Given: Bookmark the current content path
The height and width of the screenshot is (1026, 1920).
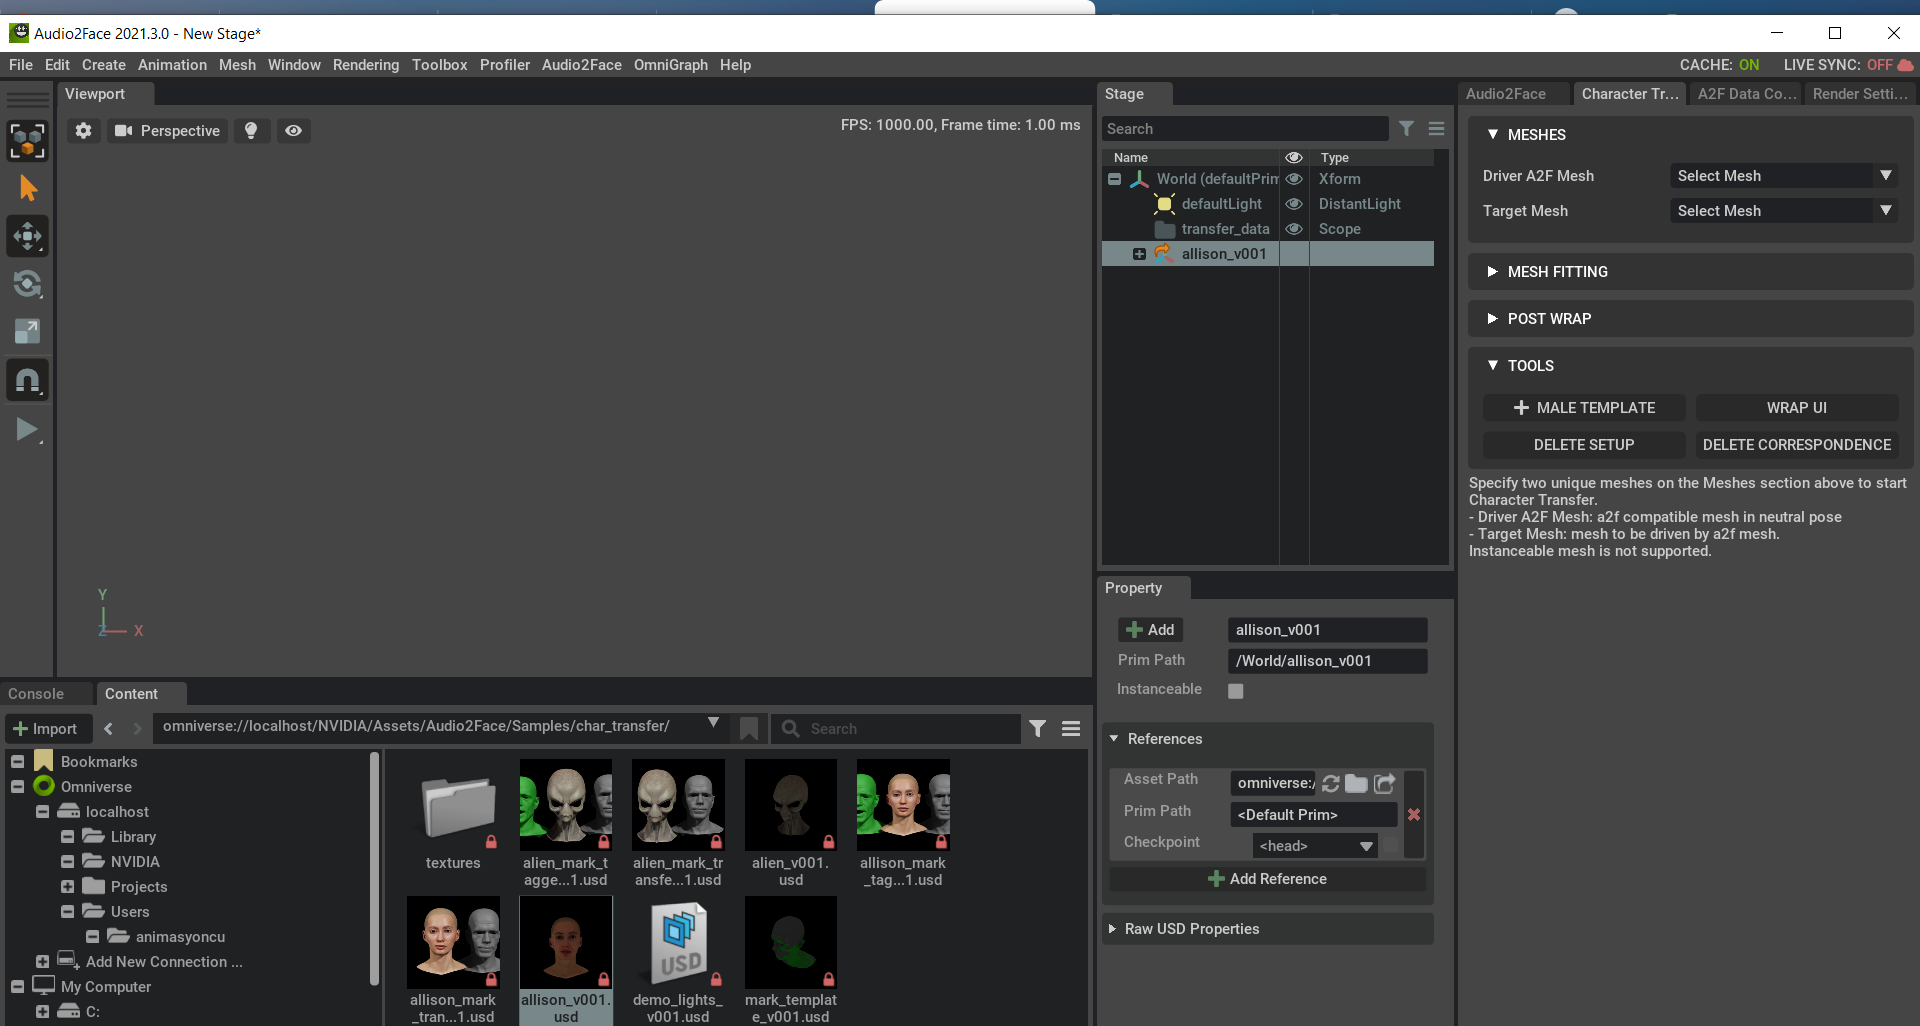Looking at the screenshot, I should (749, 729).
